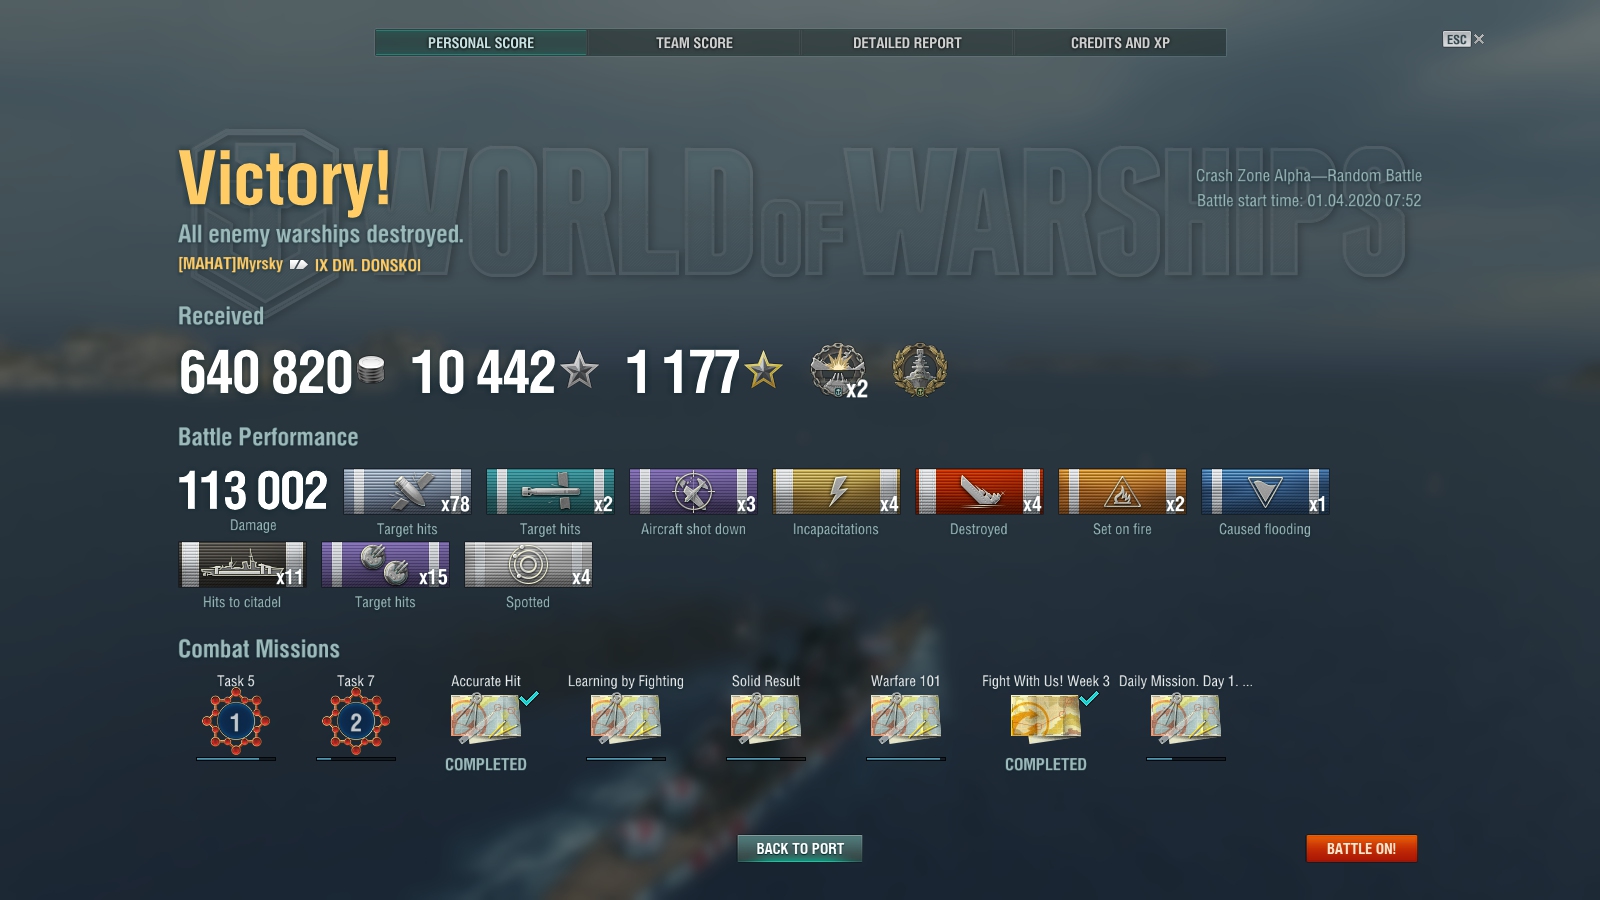Click the Destroyed x4 ribbon
Viewport: 1600px width, 900px height.
pyautogui.click(x=979, y=491)
